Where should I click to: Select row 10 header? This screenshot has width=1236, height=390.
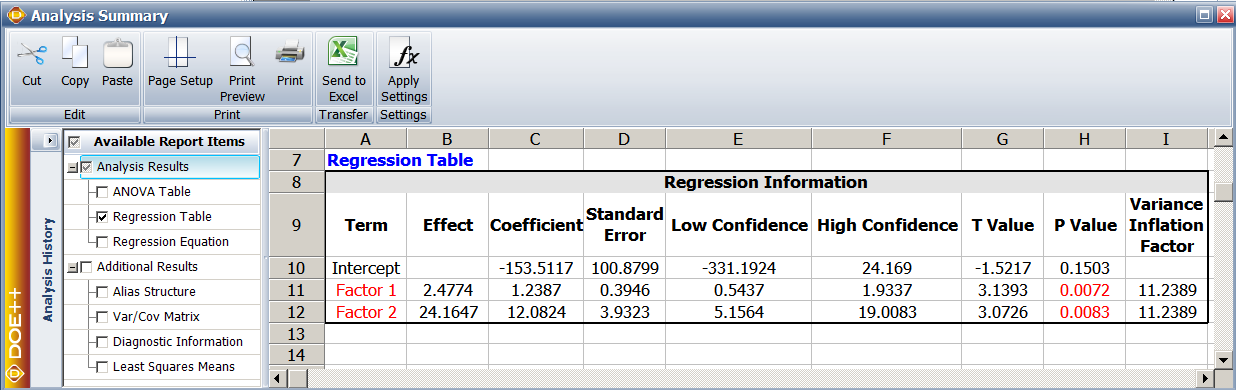296,268
